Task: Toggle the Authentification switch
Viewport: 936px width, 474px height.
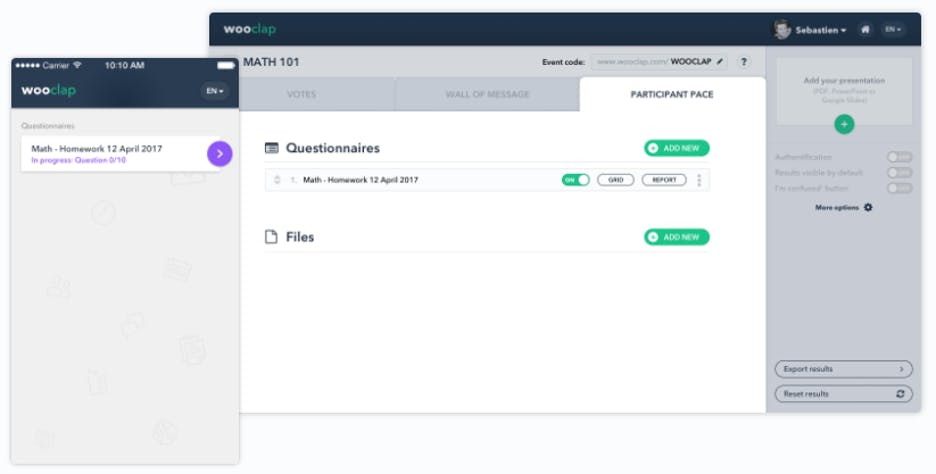Action: pyautogui.click(x=899, y=157)
